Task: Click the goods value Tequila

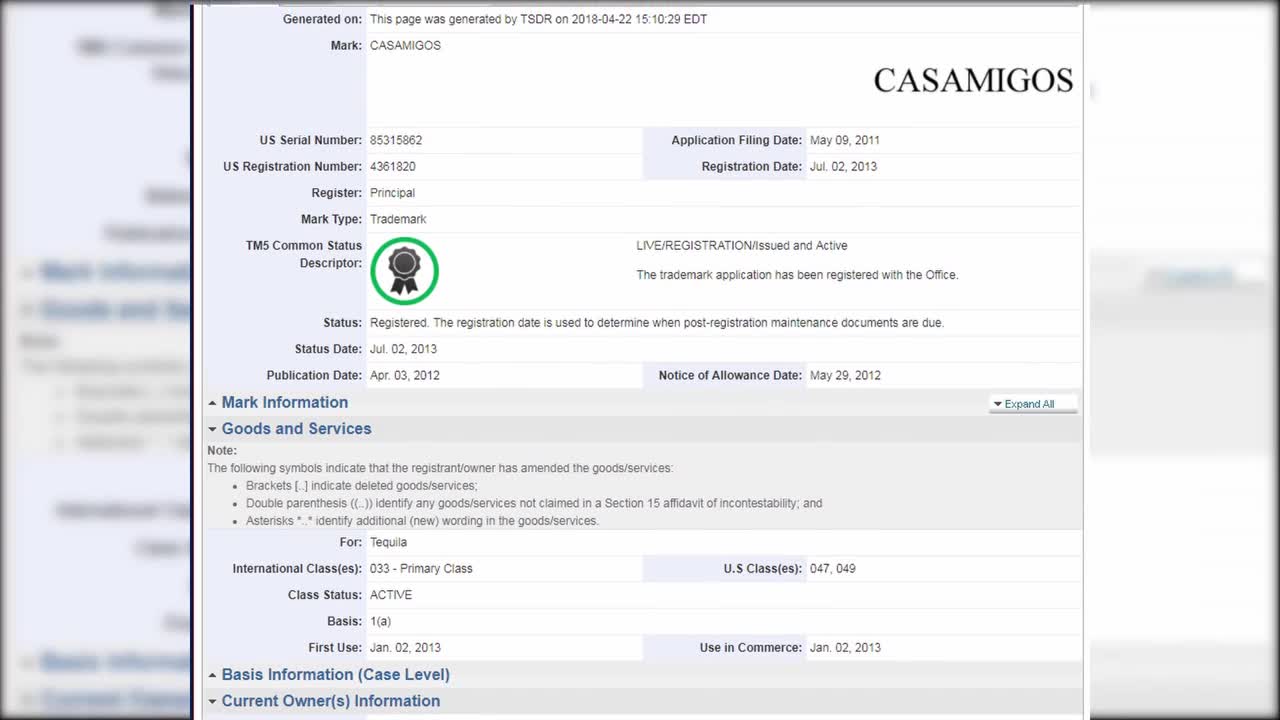Action: [388, 542]
